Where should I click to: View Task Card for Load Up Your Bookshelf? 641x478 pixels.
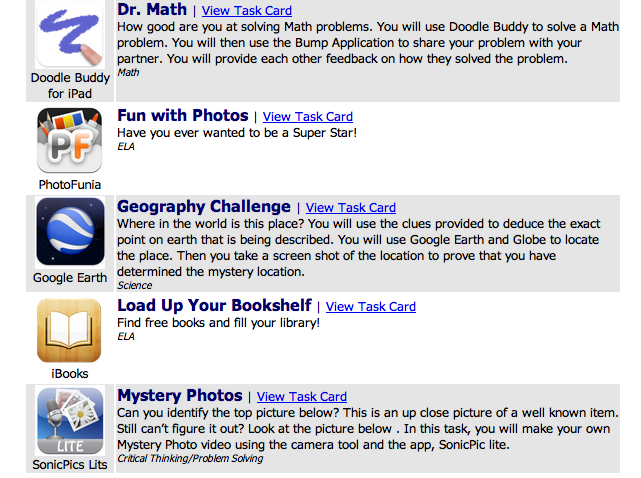(x=371, y=307)
